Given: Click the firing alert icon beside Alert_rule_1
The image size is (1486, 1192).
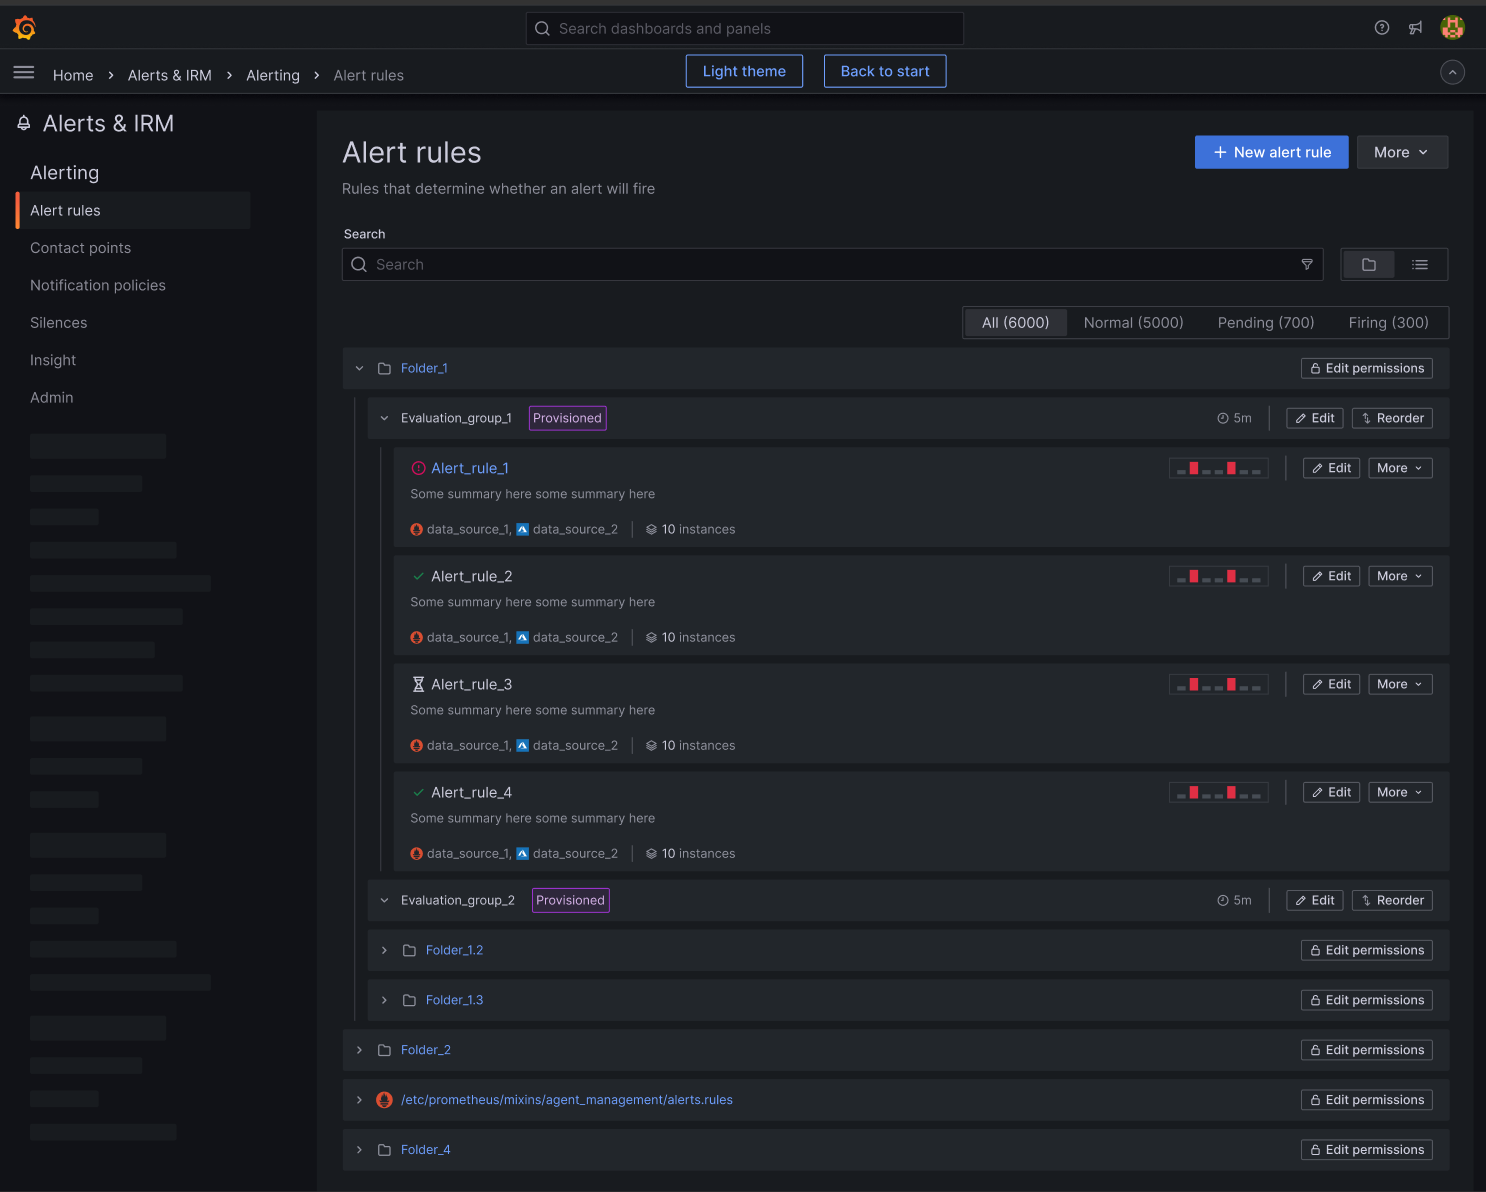Looking at the screenshot, I should pos(417,467).
